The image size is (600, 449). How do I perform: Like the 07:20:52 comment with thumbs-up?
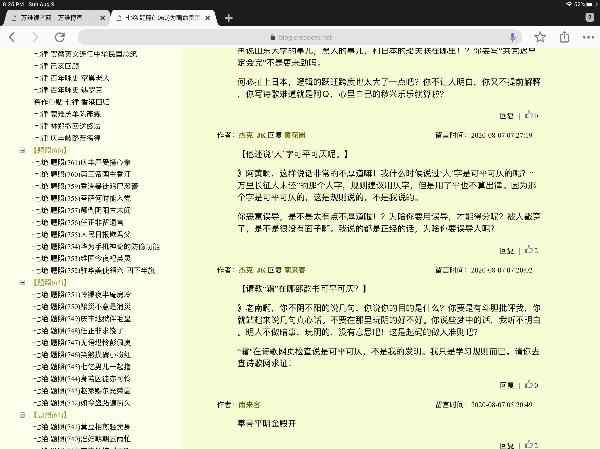click(x=531, y=384)
